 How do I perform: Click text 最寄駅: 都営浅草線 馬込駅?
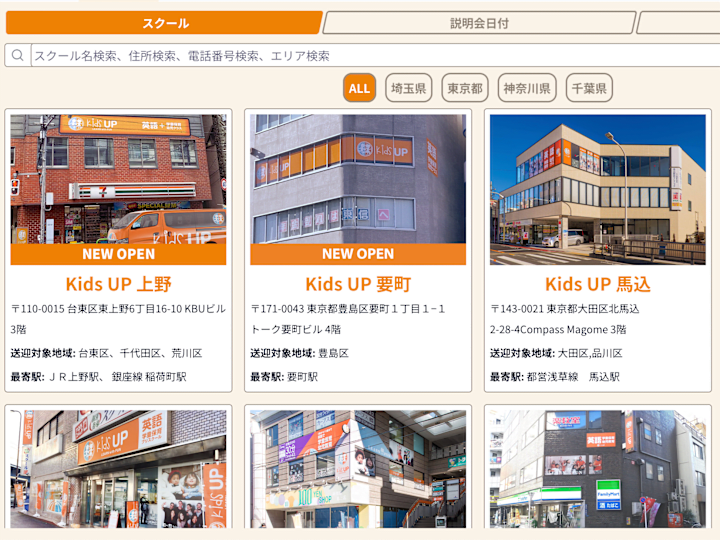coord(555,377)
